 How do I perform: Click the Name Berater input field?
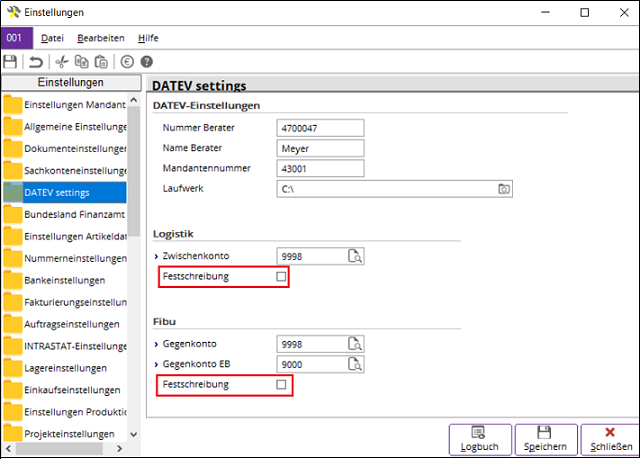pyautogui.click(x=320, y=148)
